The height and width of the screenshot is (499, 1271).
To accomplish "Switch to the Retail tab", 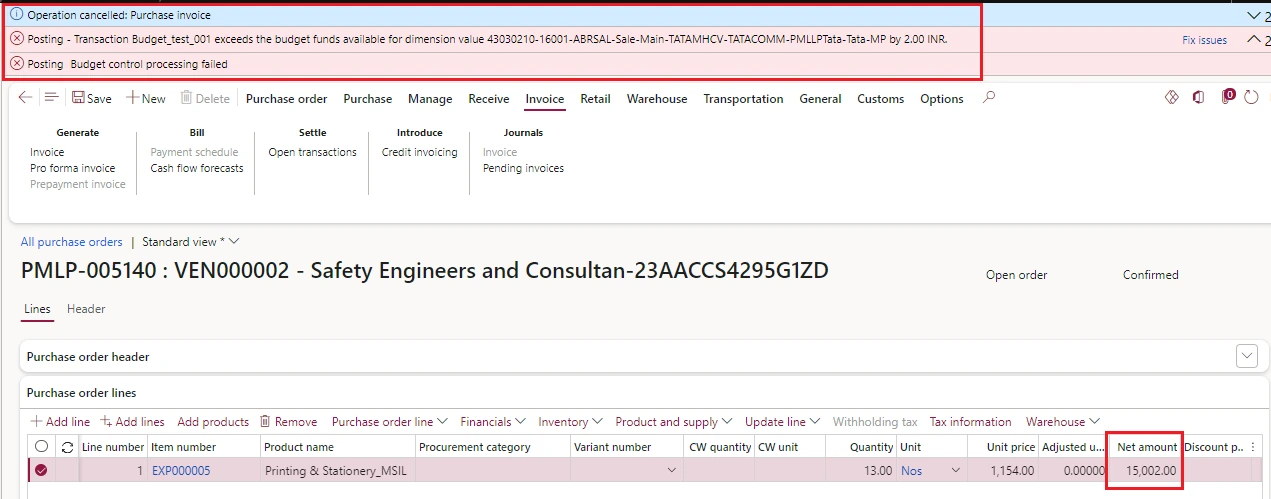I will [595, 99].
